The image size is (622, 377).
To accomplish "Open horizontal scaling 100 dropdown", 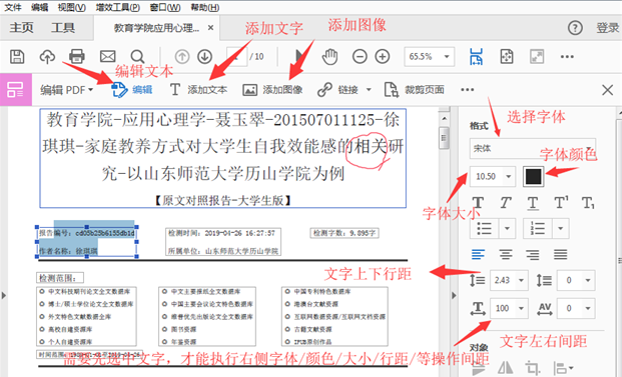I will point(521,308).
